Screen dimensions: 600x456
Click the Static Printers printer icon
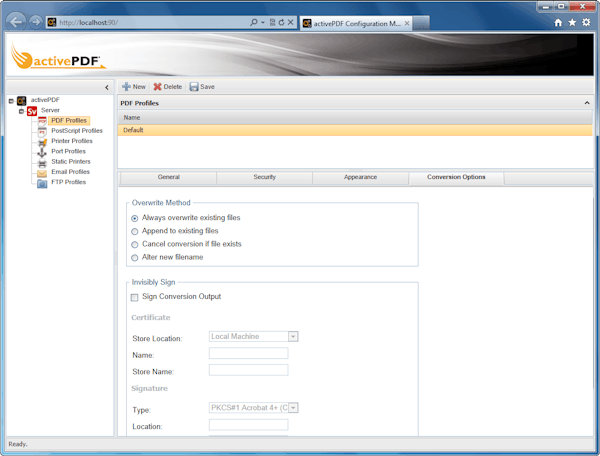point(42,163)
